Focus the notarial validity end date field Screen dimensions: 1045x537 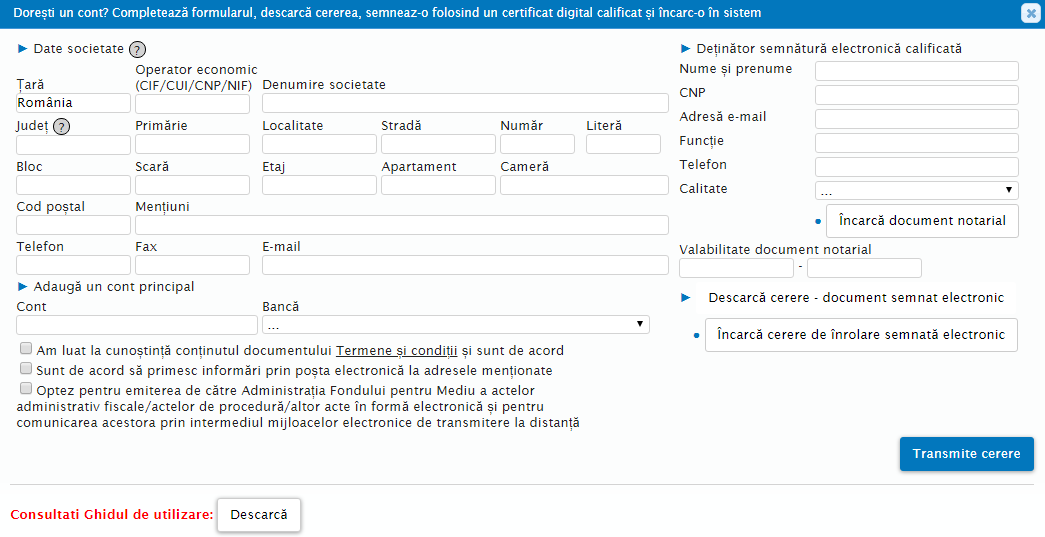(x=864, y=268)
